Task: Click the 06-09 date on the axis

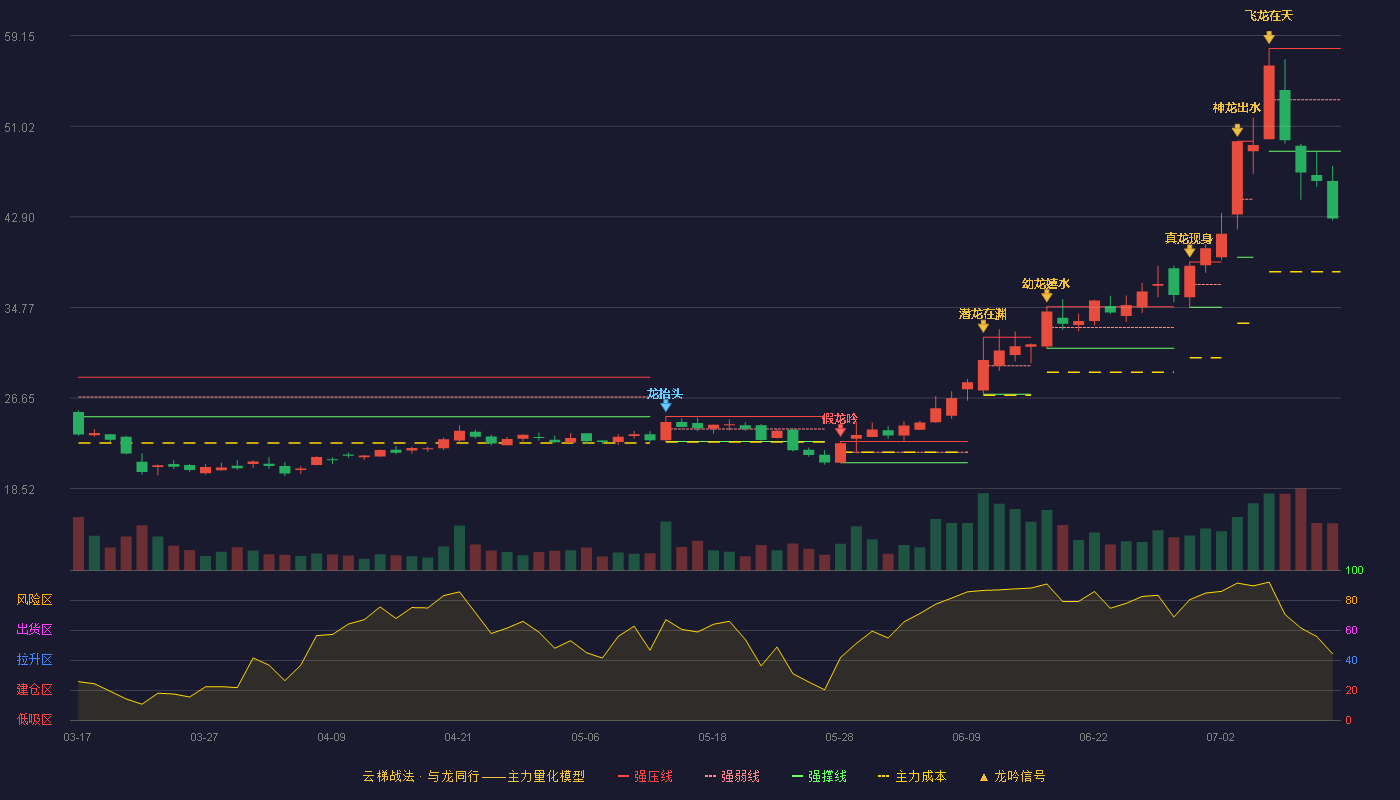Action: (x=966, y=737)
